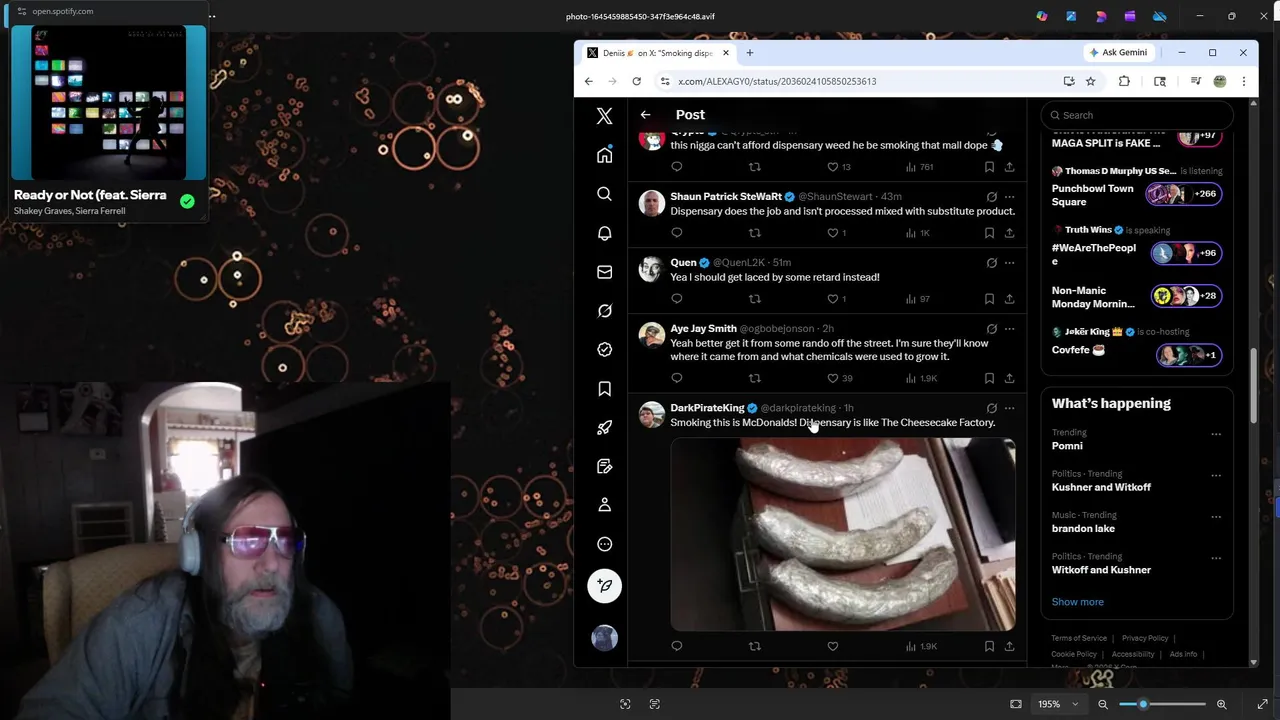
Task: Open more options for Shaun Patrick StewaRt's reply
Action: click(1009, 197)
